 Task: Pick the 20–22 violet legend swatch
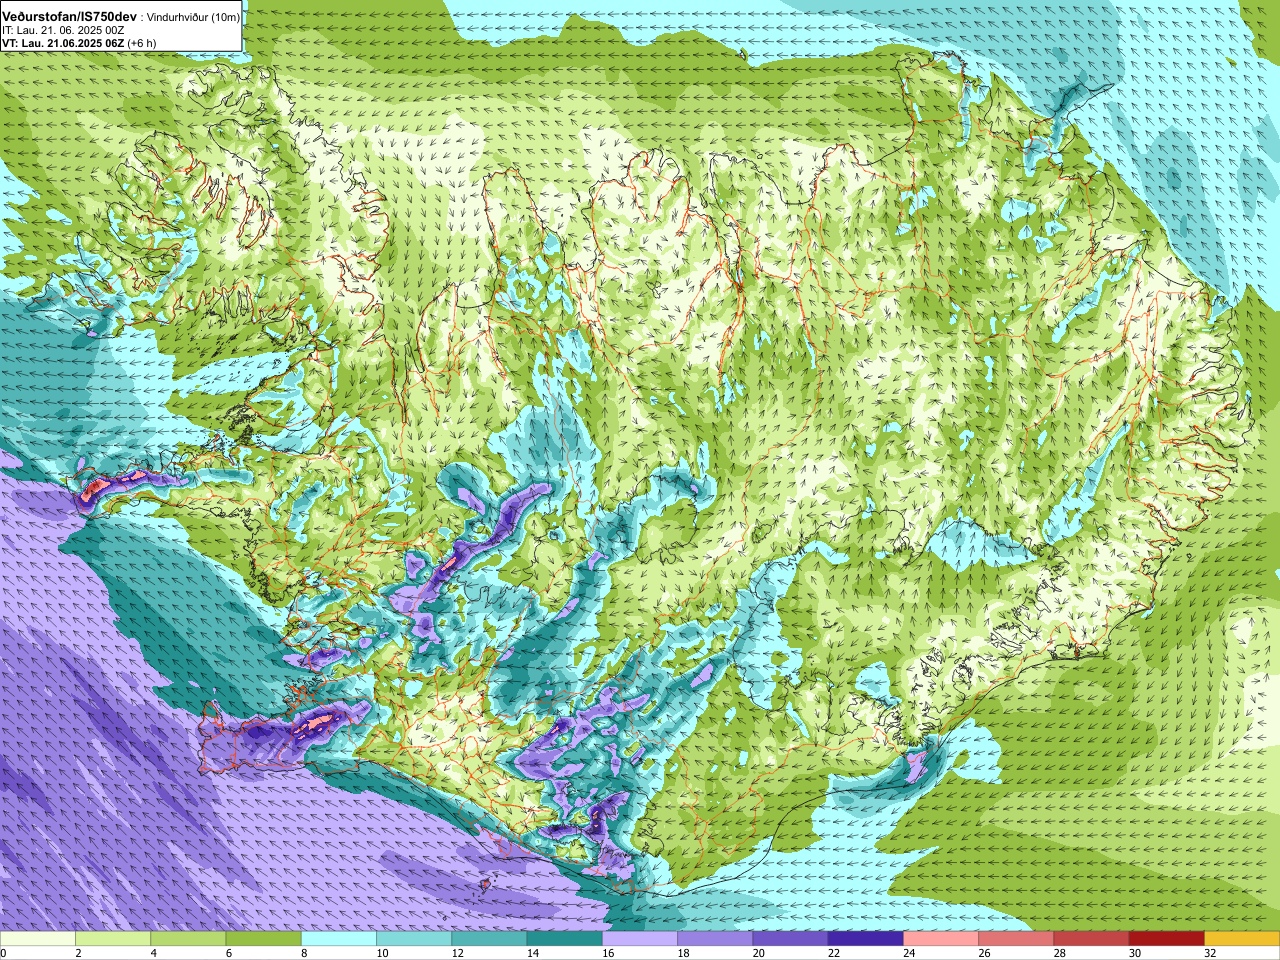[x=790, y=939]
